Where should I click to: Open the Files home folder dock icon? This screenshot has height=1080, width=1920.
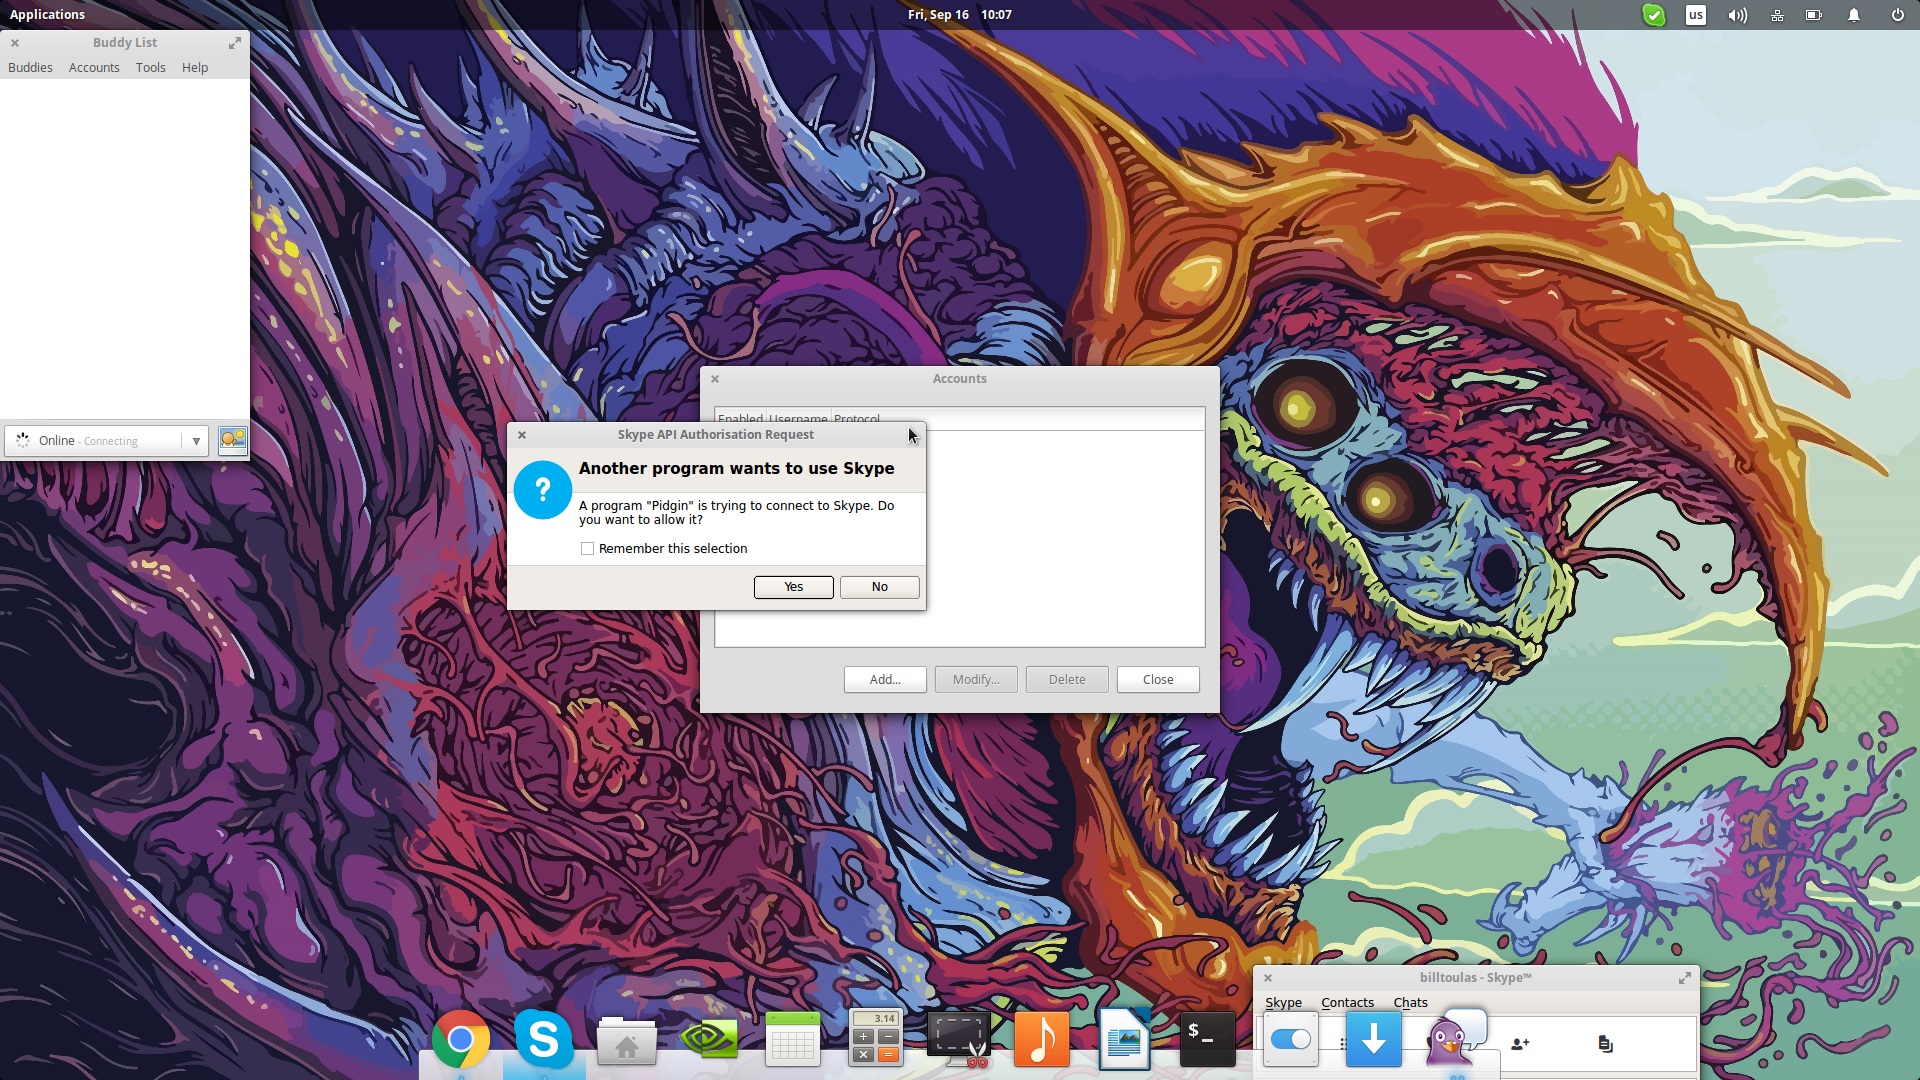[x=627, y=1041]
